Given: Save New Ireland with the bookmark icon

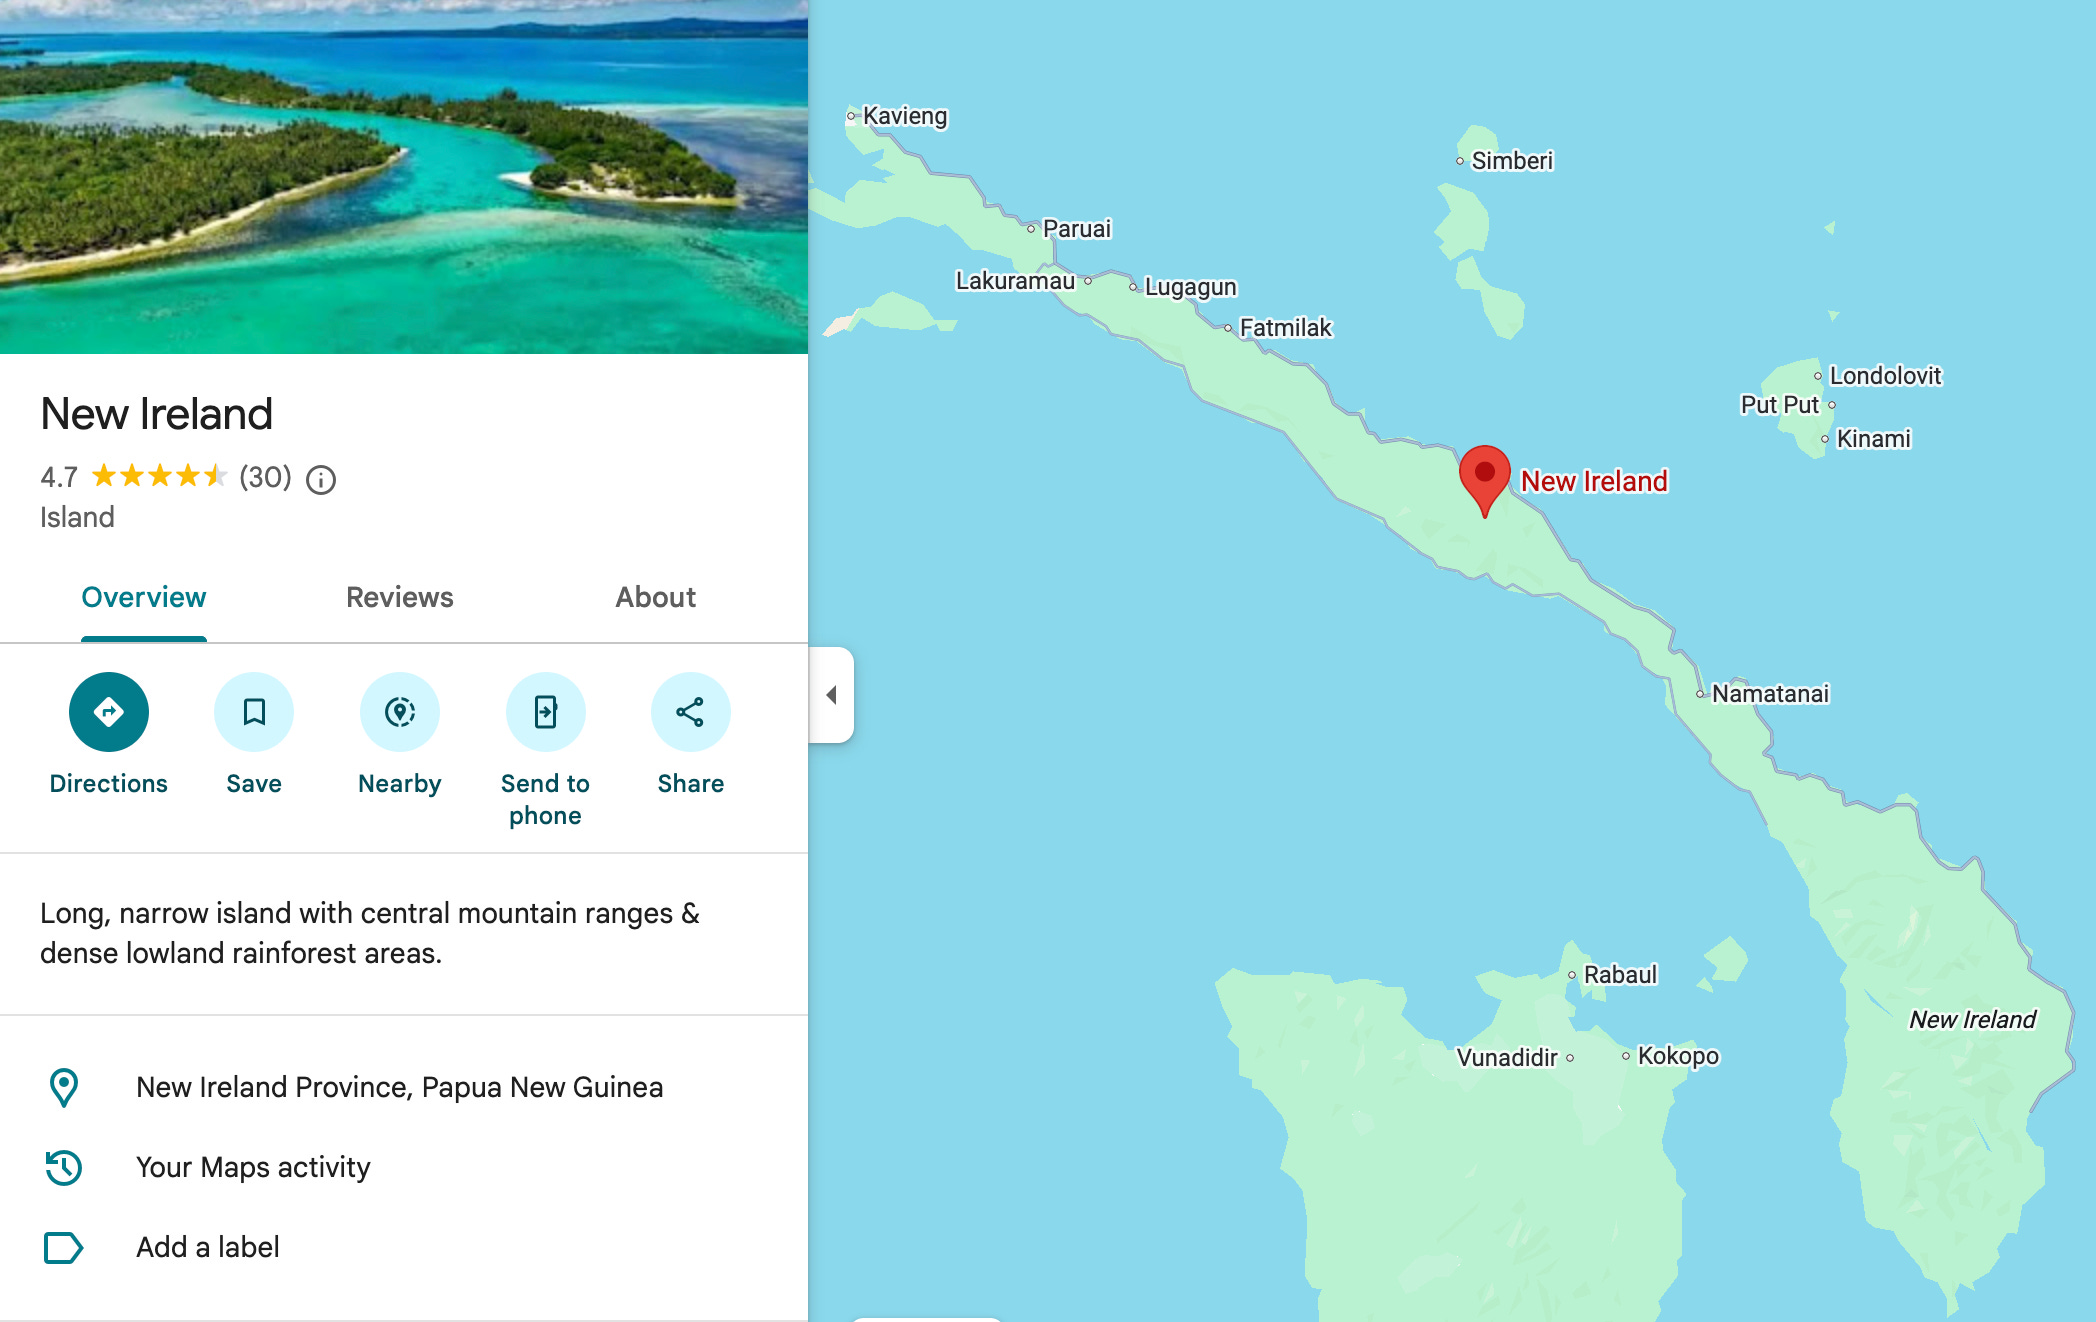Looking at the screenshot, I should point(254,712).
